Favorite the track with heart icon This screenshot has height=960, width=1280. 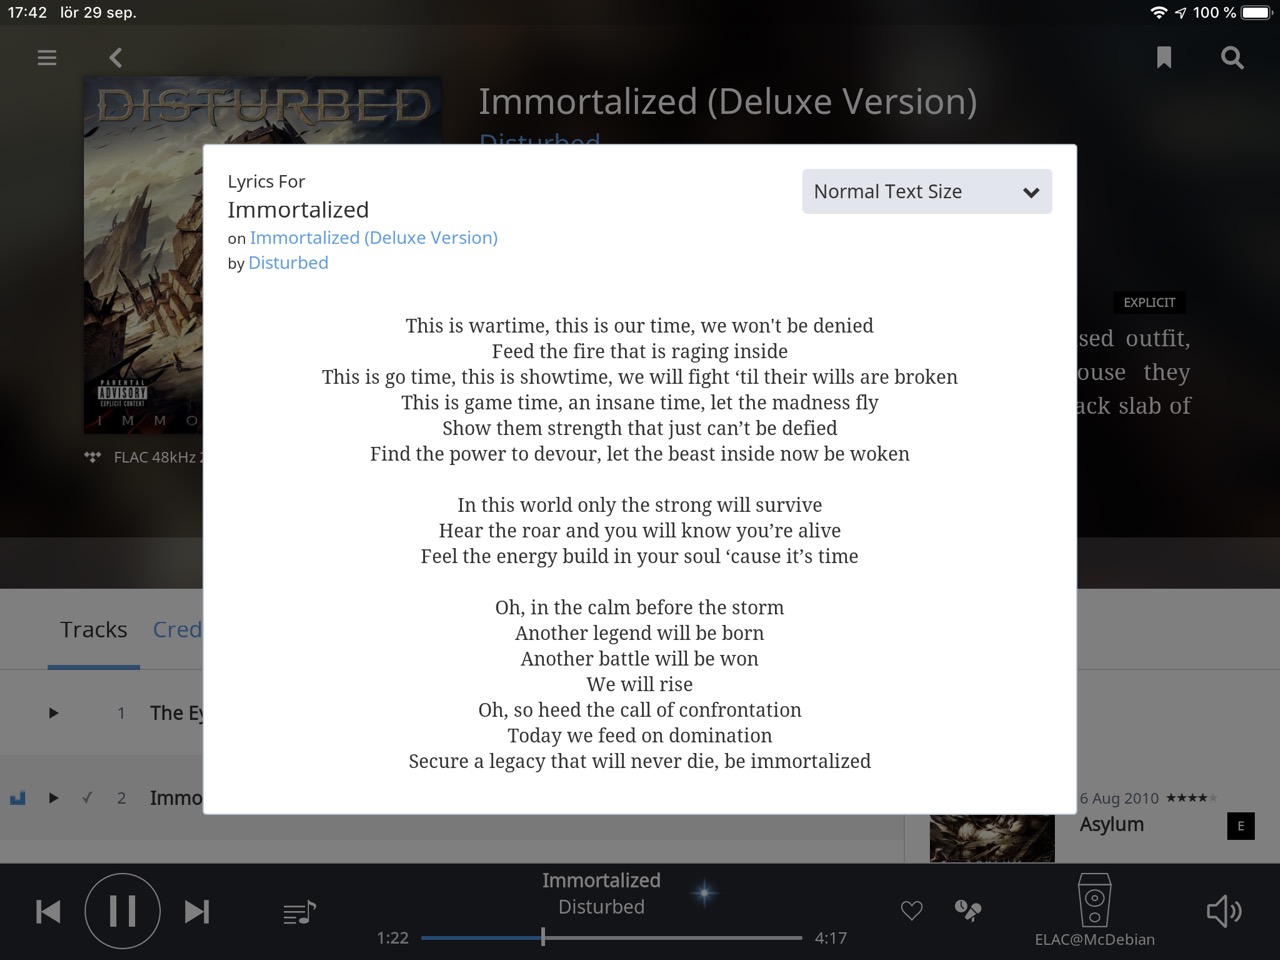tap(911, 911)
